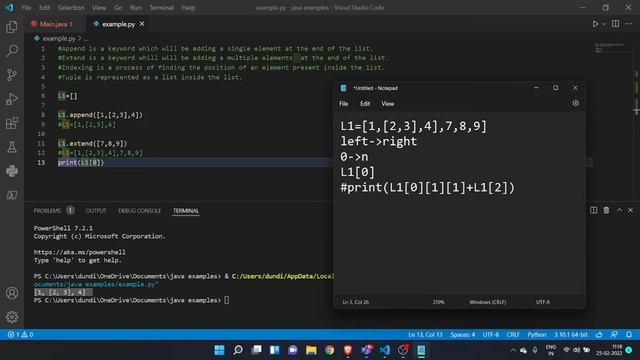
Task: Open editor More Actions ellipsis
Action: [x=629, y=24]
